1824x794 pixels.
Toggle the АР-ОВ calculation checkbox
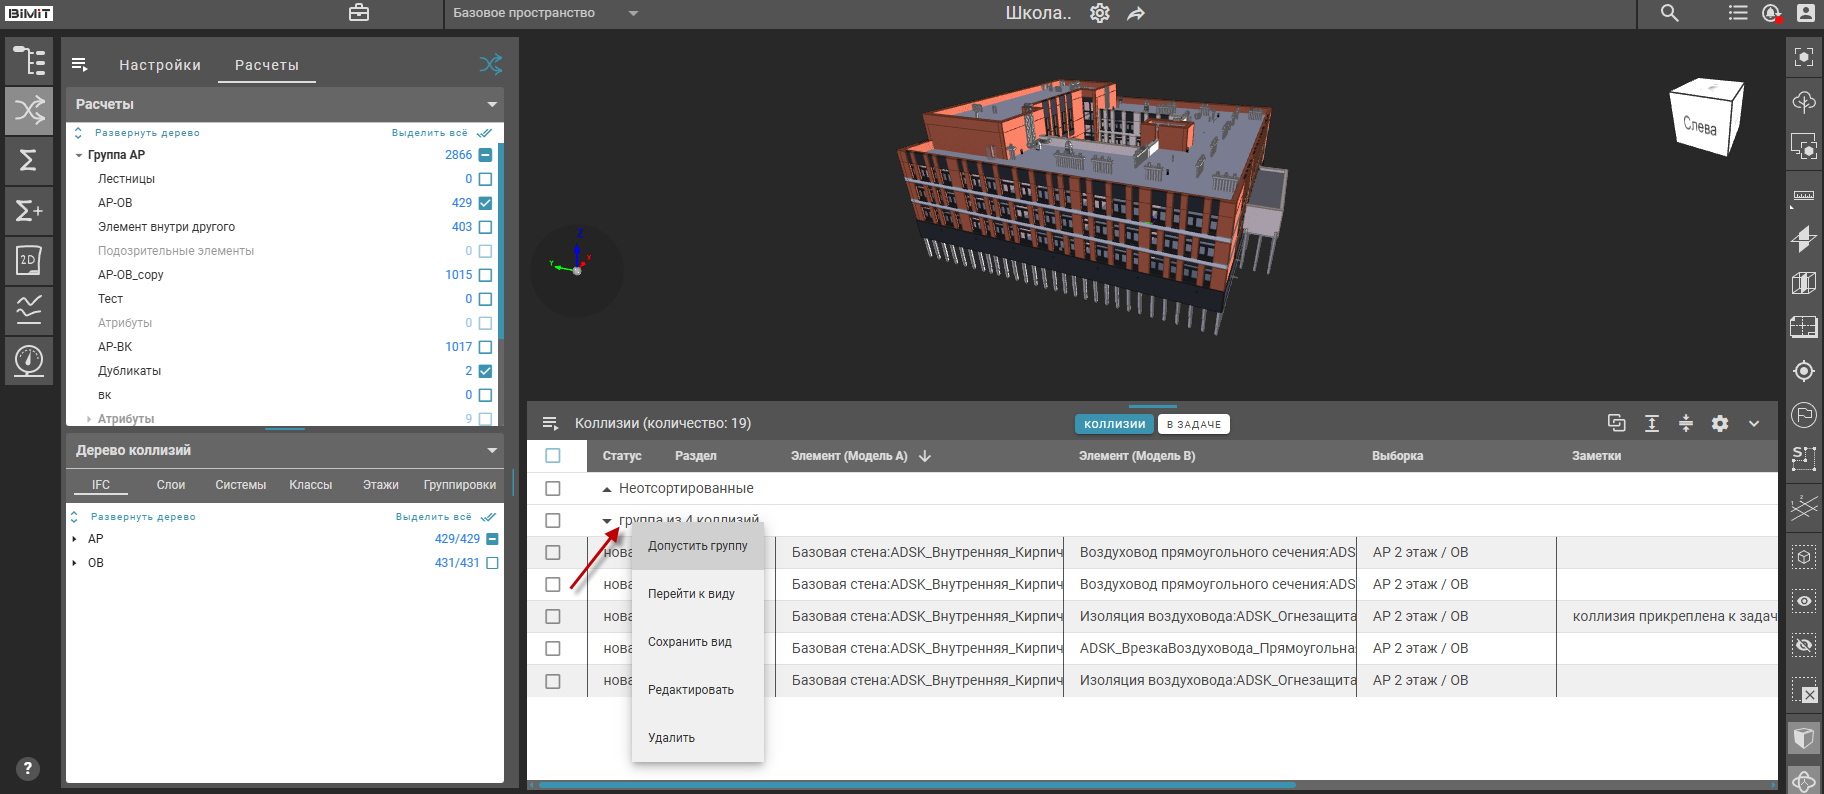point(485,203)
